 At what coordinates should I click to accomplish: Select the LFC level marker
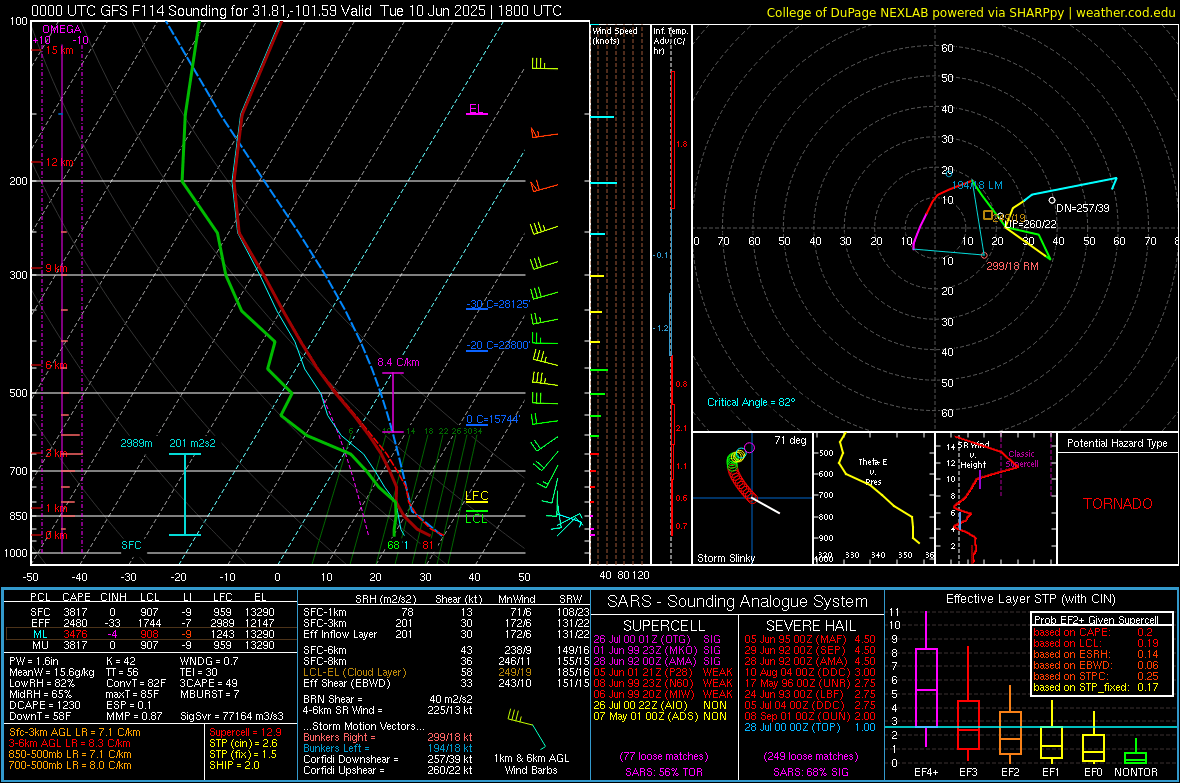(476, 495)
